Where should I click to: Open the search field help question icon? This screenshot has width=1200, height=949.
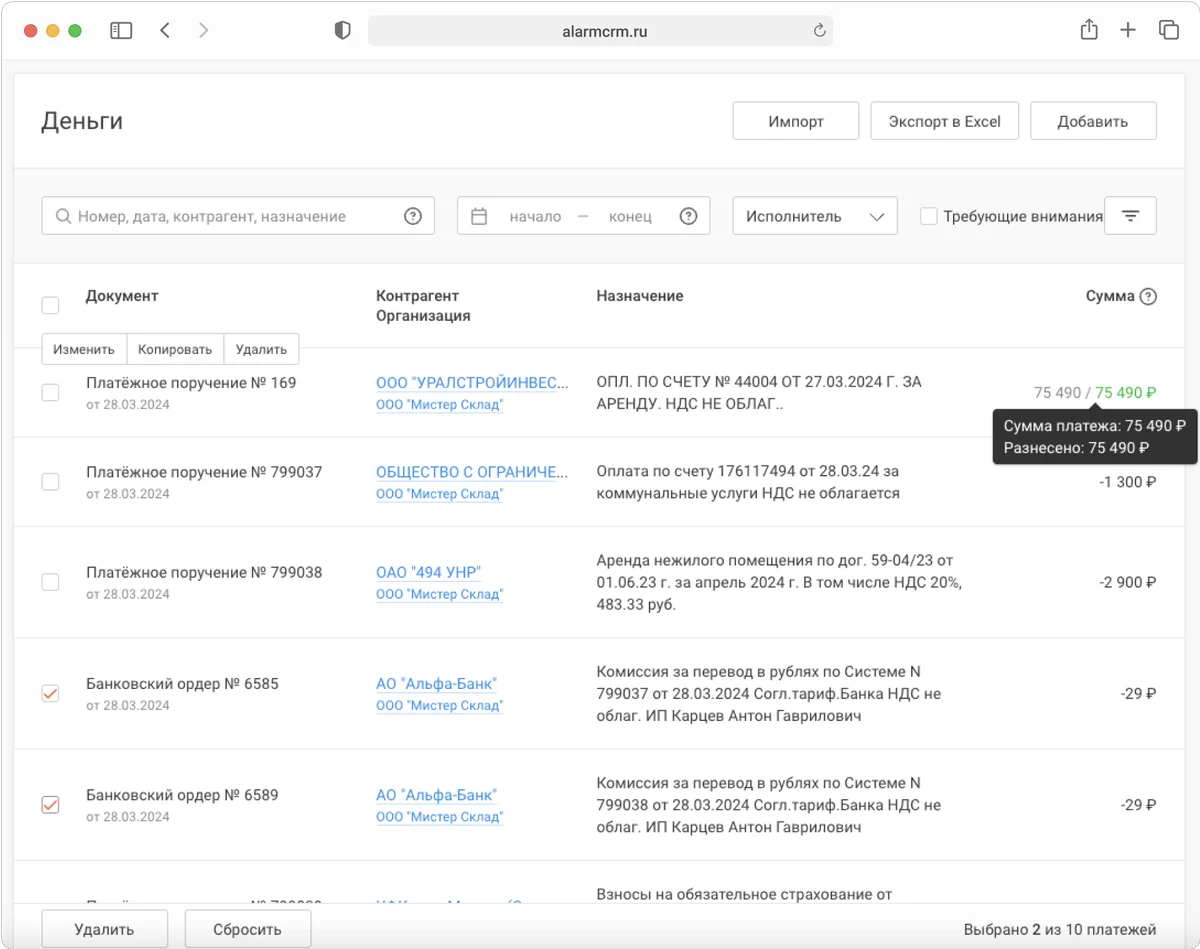point(413,216)
